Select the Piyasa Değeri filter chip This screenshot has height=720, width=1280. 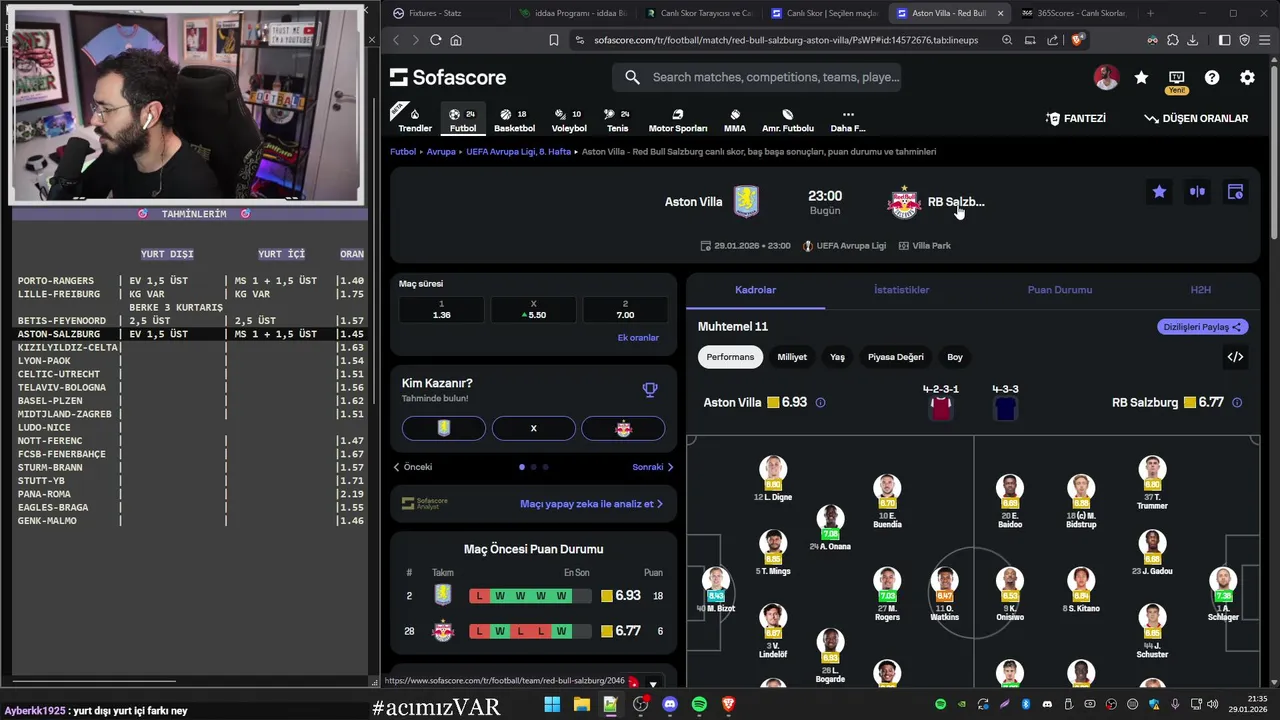pyautogui.click(x=896, y=357)
